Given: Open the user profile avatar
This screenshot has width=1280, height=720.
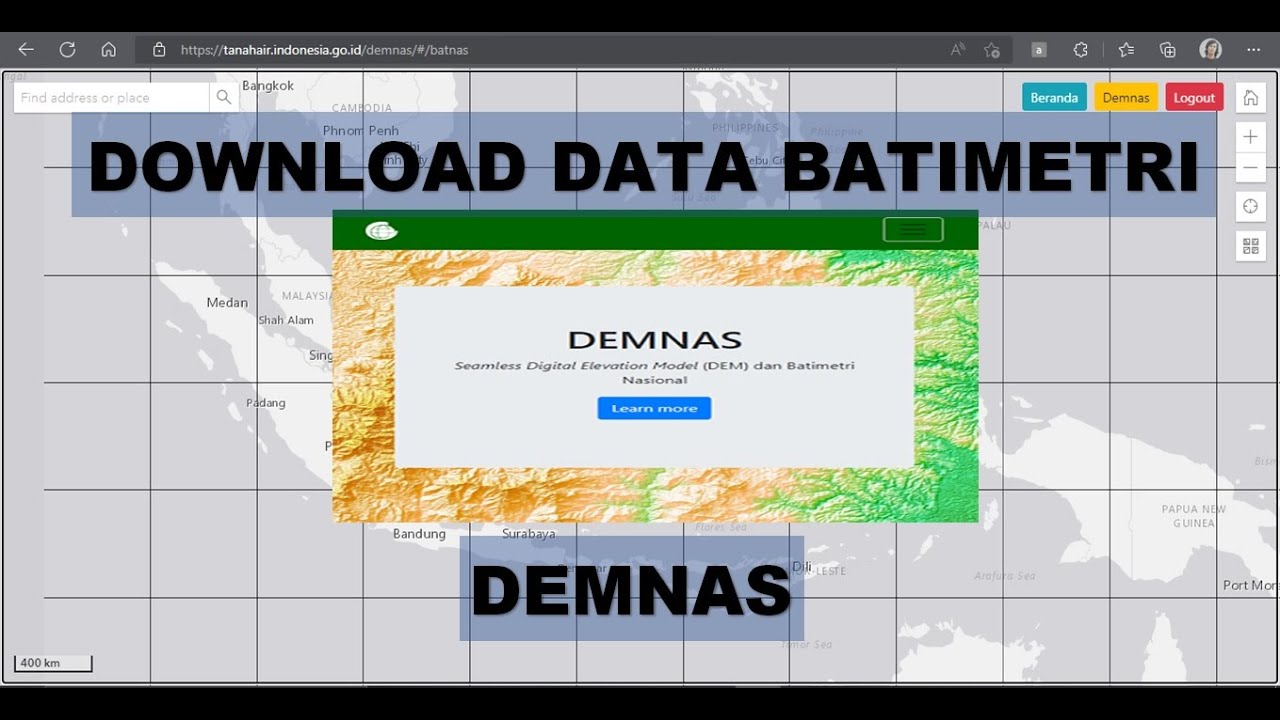Looking at the screenshot, I should point(1210,49).
